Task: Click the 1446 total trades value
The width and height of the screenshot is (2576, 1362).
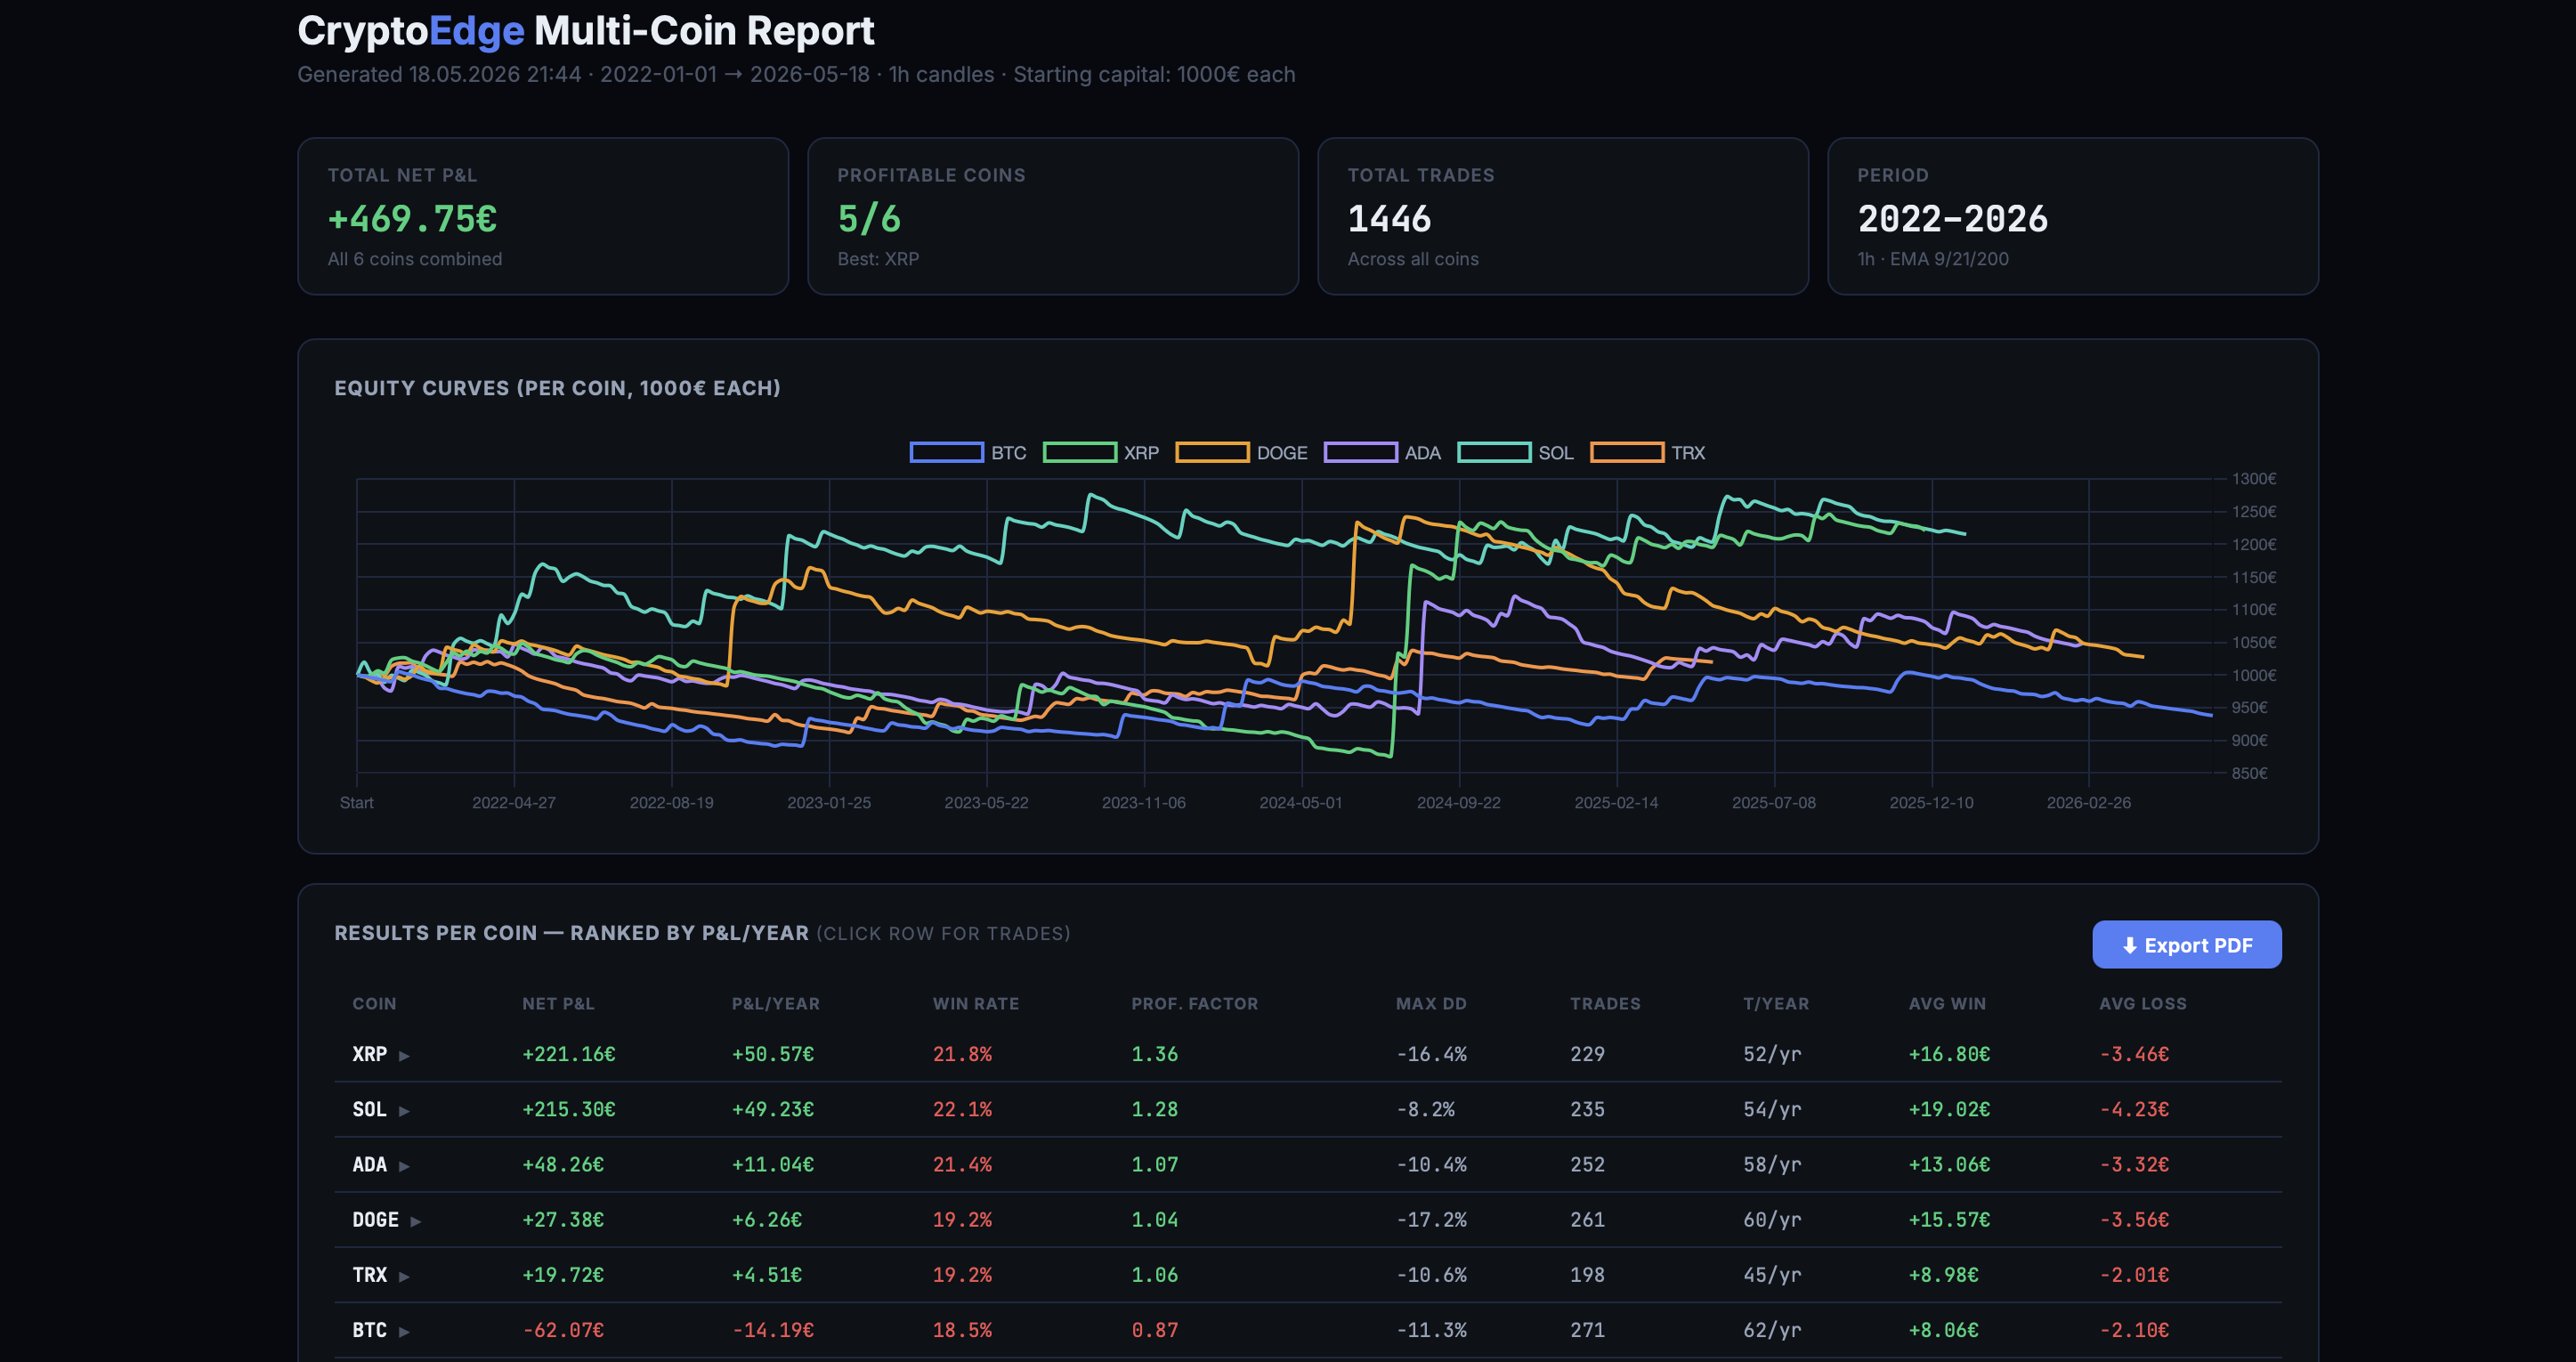Action: coord(1389,218)
